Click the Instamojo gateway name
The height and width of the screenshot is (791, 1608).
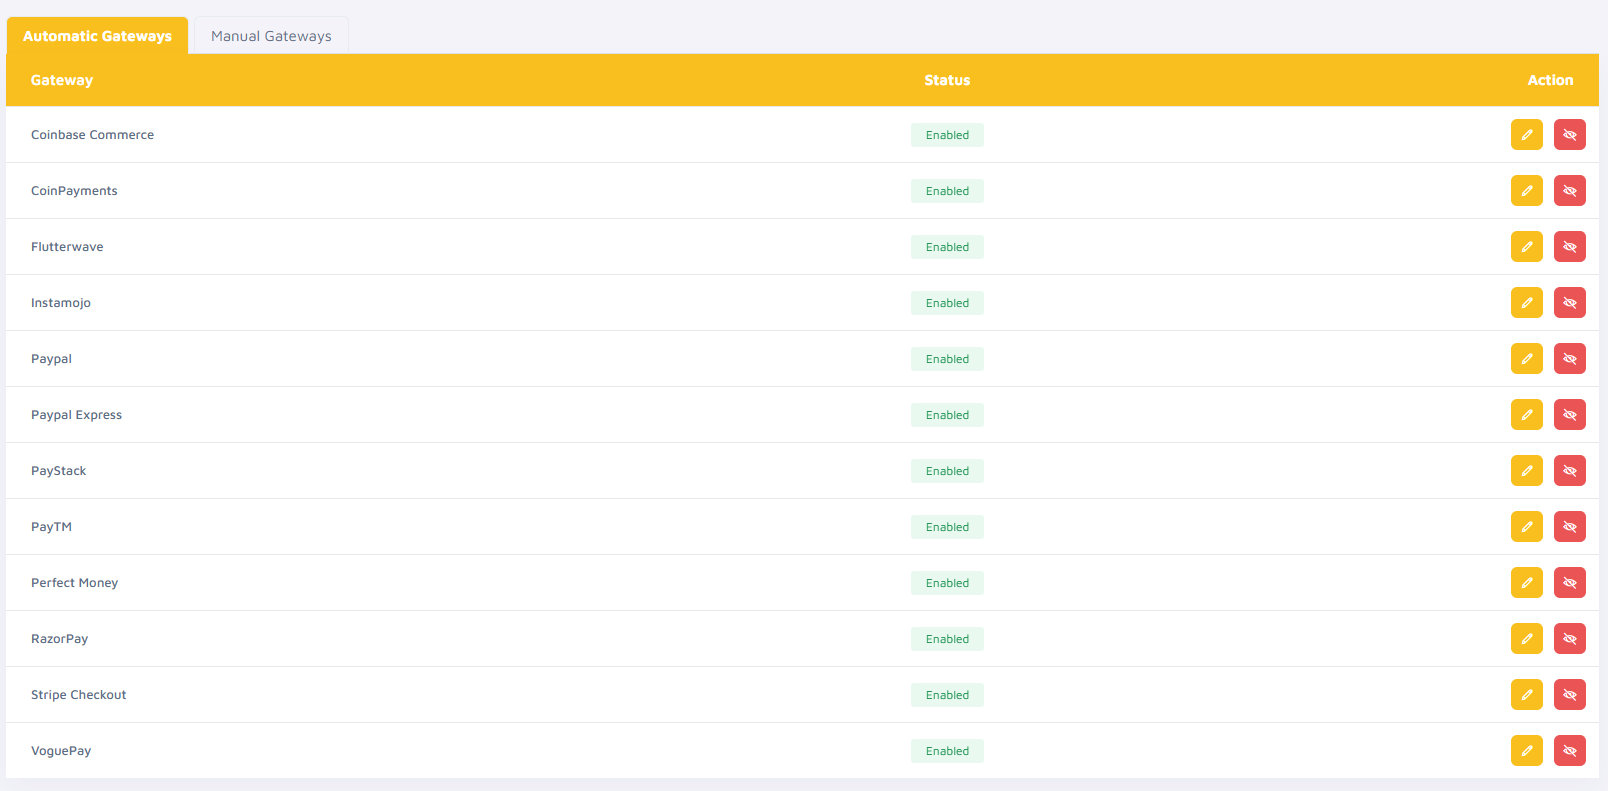(x=61, y=303)
